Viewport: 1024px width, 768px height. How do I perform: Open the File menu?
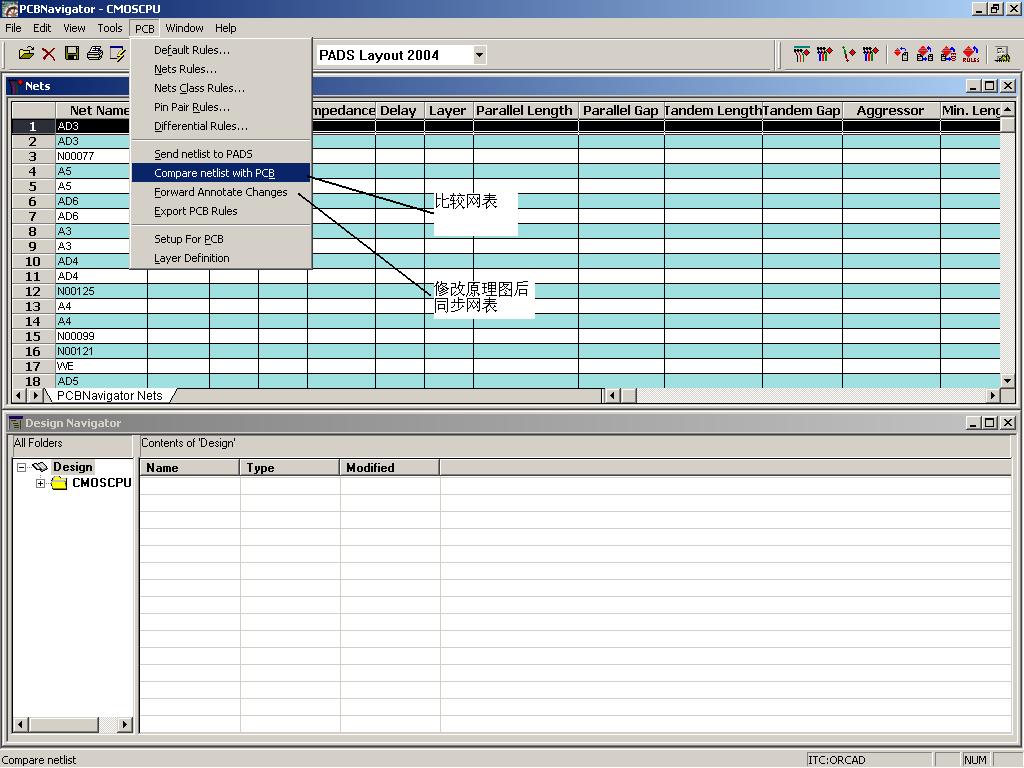(13, 28)
